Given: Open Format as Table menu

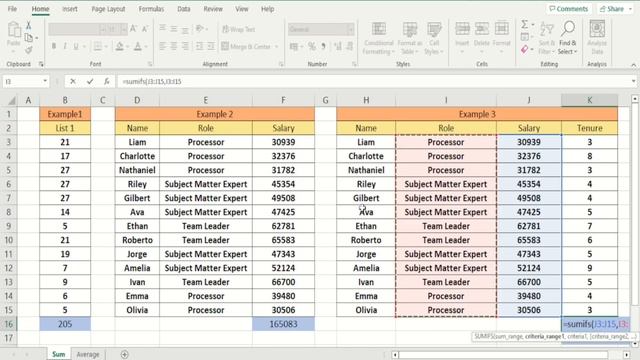Looking at the screenshot, I should [409, 38].
